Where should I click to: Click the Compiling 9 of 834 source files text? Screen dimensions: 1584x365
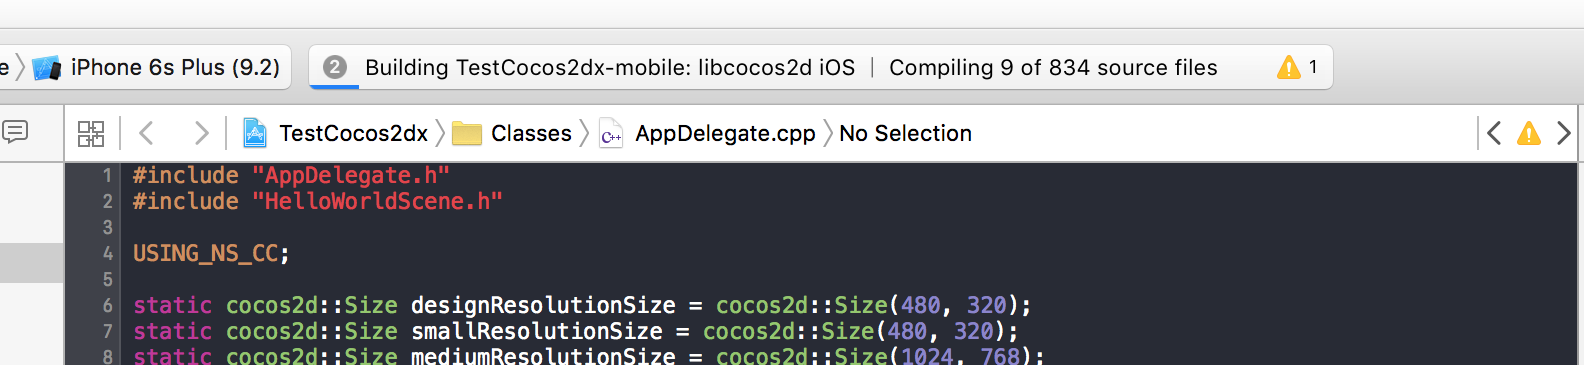coord(1053,67)
